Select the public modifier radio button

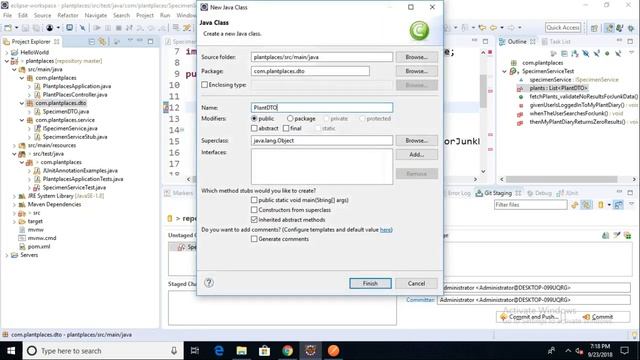point(254,118)
